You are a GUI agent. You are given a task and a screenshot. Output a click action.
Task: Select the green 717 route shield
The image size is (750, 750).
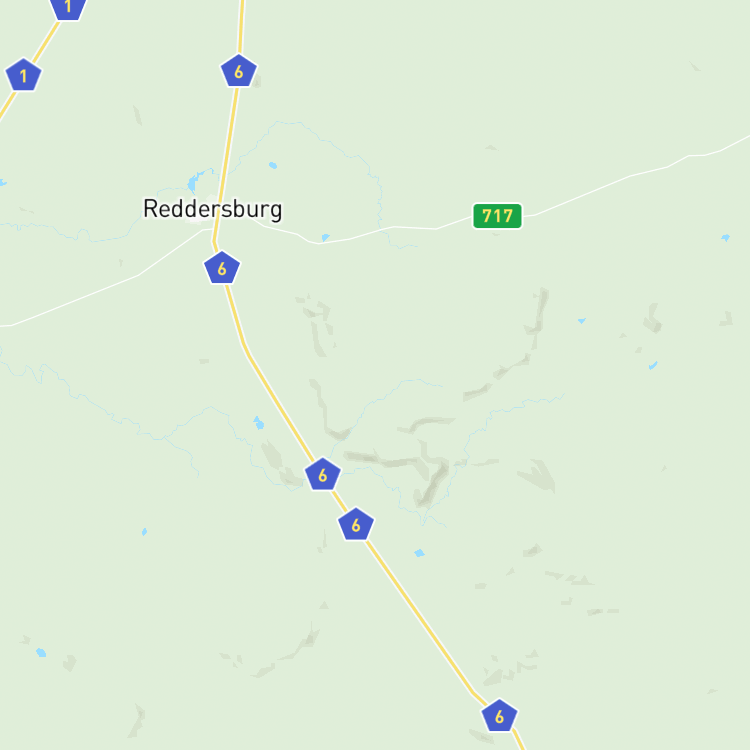pos(497,216)
